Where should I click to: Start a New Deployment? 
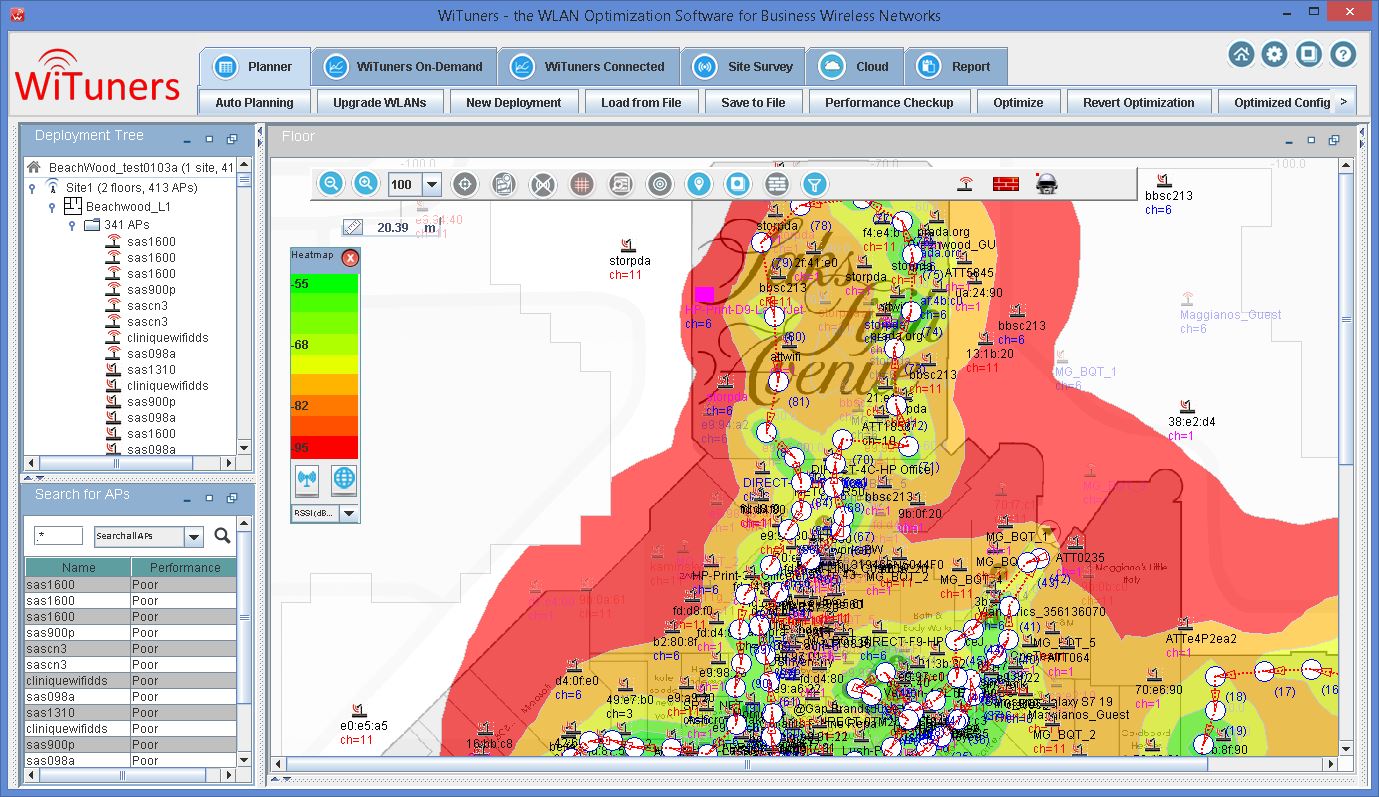coord(514,102)
